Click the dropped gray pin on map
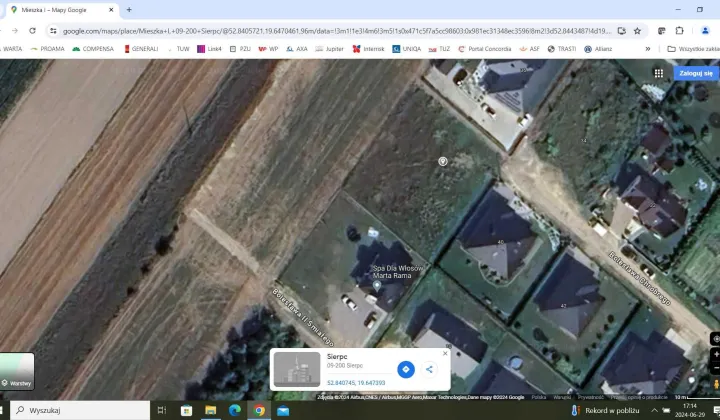 pos(443,161)
